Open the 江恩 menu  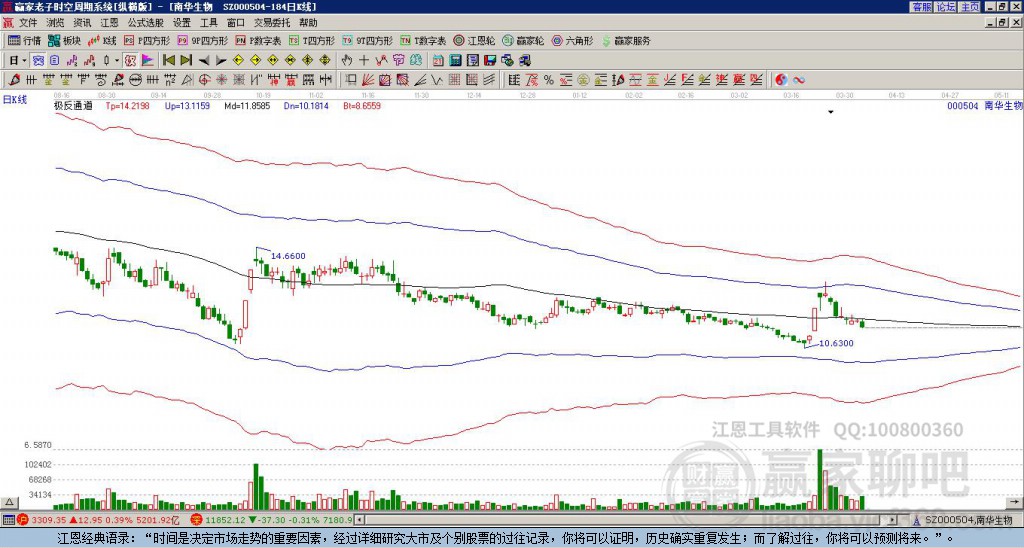109,23
